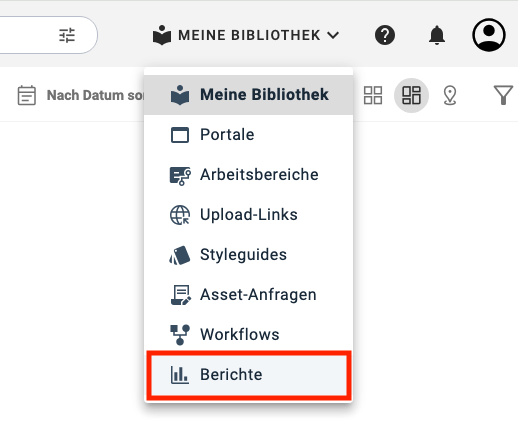Open the filter funnel icon
Screen dimensions: 518x429
[503, 95]
